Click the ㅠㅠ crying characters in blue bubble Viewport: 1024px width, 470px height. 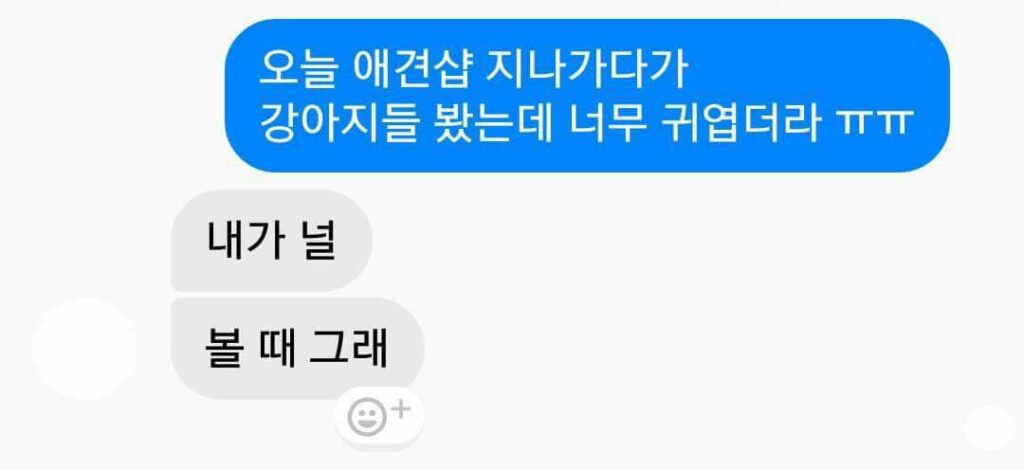874,124
